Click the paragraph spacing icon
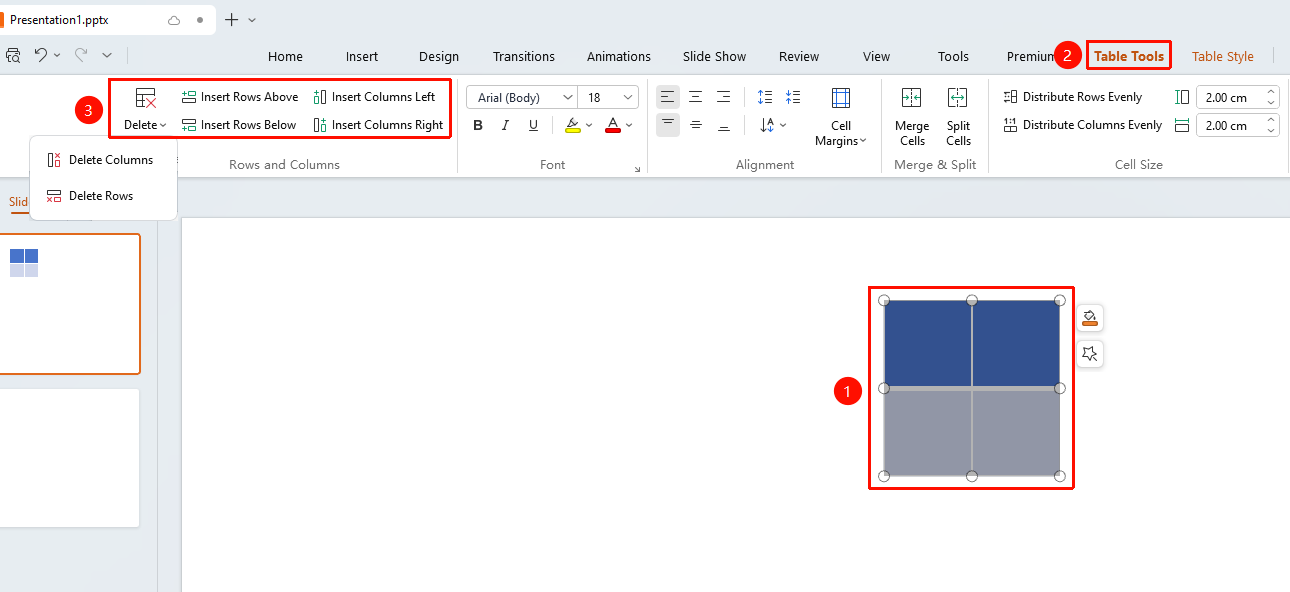Screen dimensions: 1290x592 tap(793, 97)
